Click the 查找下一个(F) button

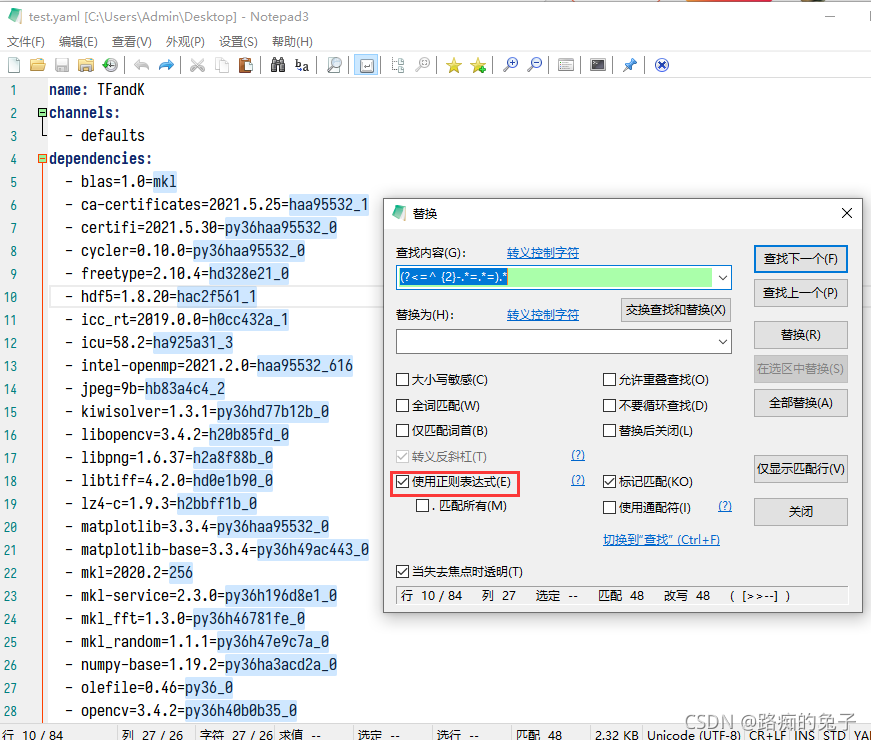click(800, 259)
